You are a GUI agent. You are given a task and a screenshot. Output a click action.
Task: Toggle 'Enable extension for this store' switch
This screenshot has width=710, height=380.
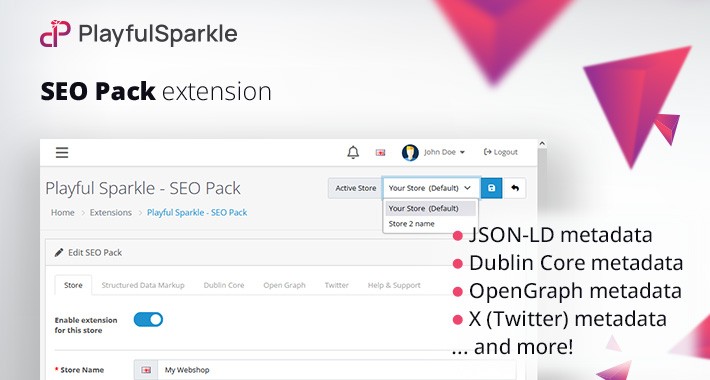pos(148,320)
